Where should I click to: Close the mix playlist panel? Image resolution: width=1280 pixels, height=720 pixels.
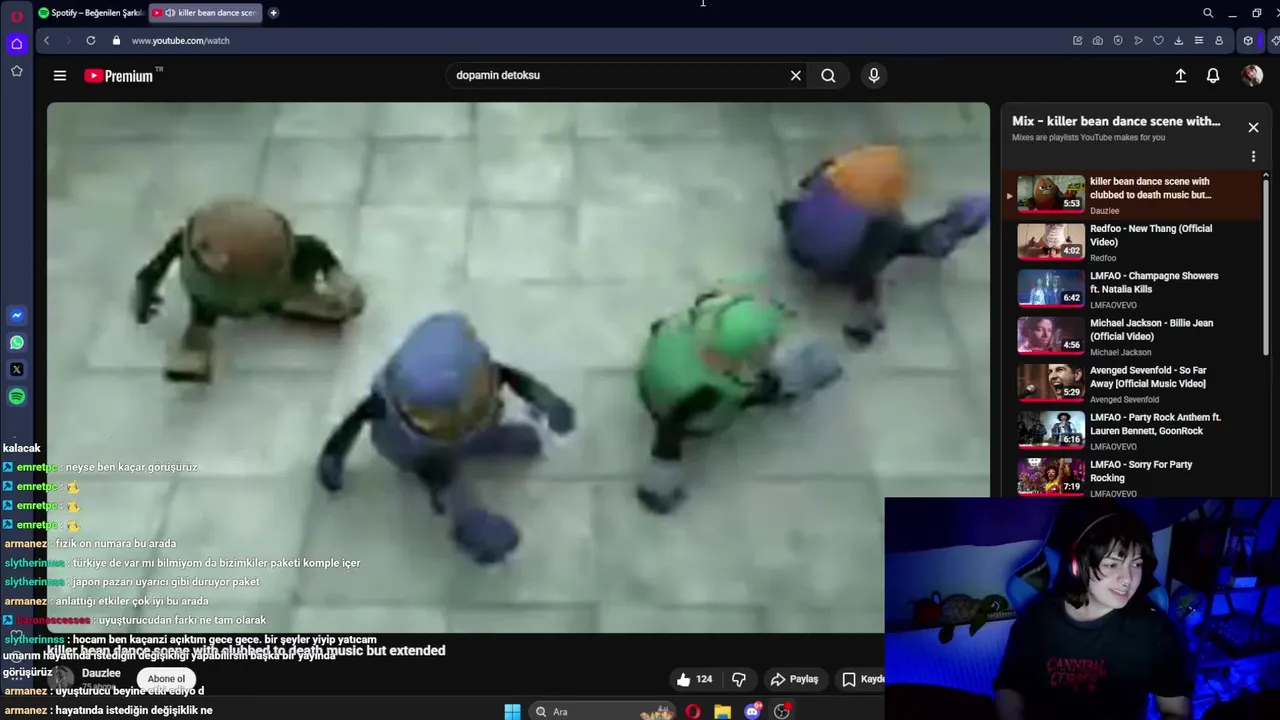coord(1253,127)
